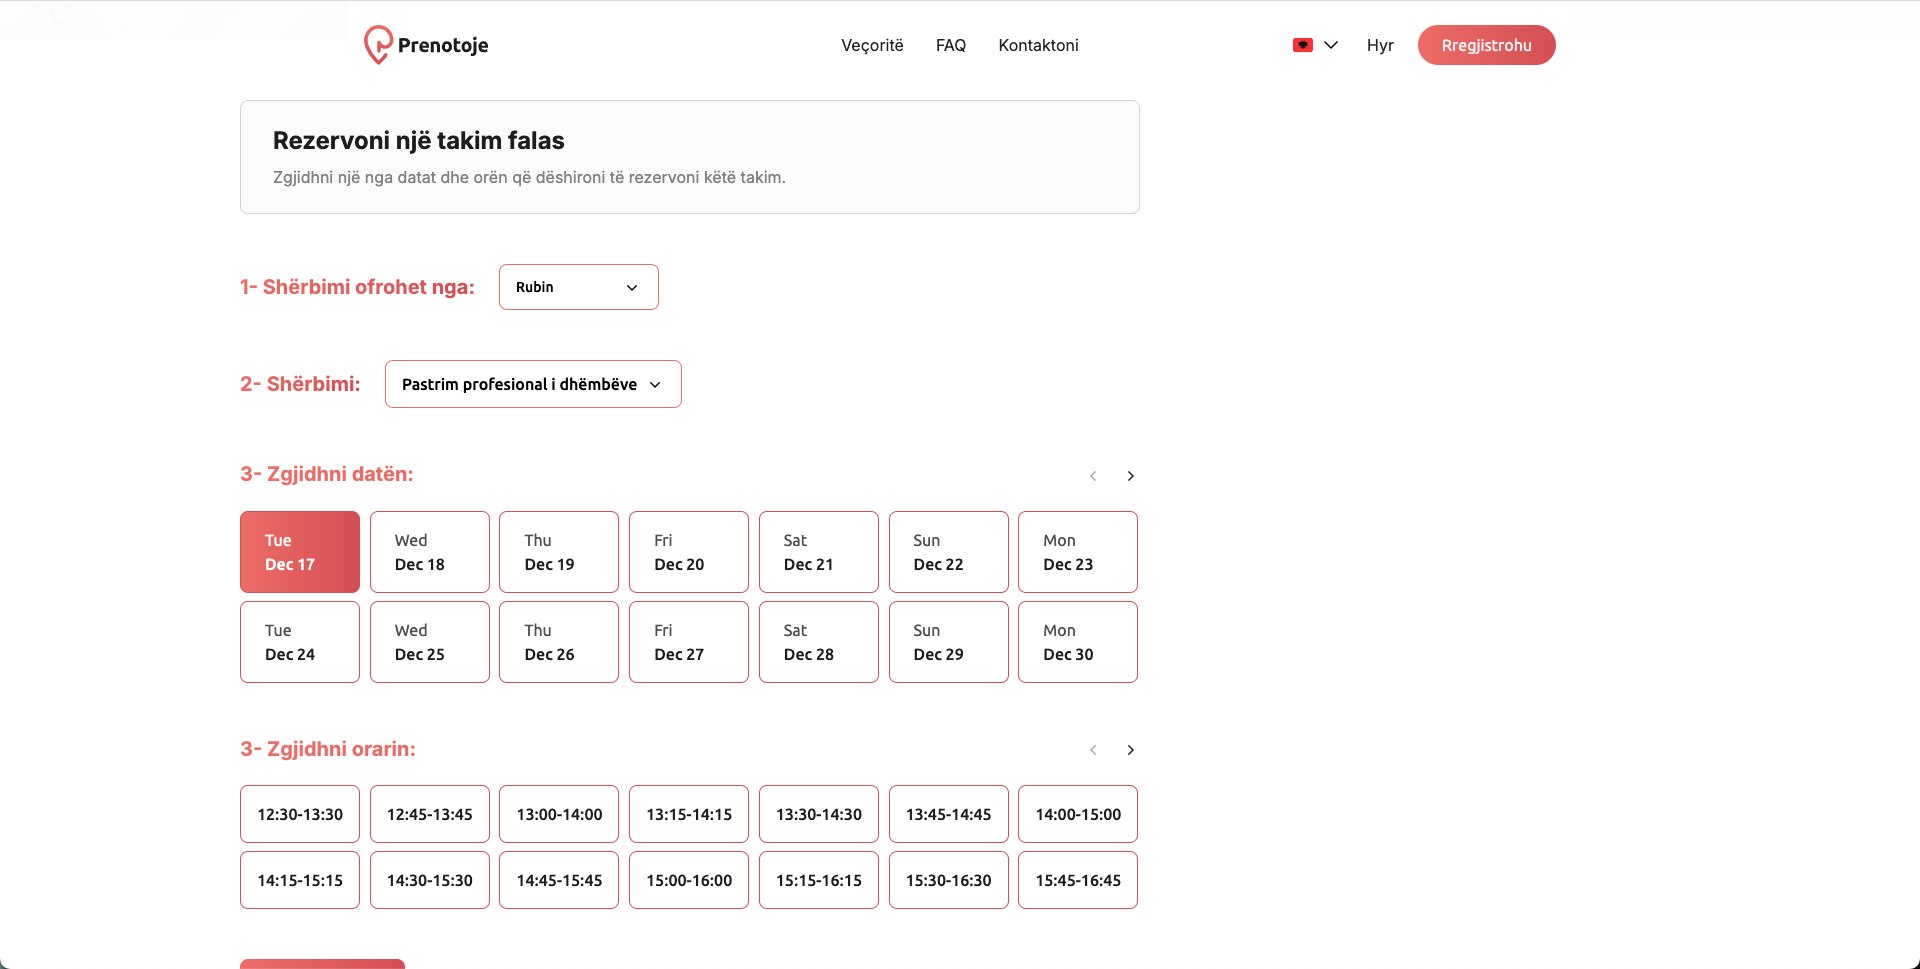Click the Prenotoje logo icon
This screenshot has height=969, width=1920.
(x=377, y=45)
